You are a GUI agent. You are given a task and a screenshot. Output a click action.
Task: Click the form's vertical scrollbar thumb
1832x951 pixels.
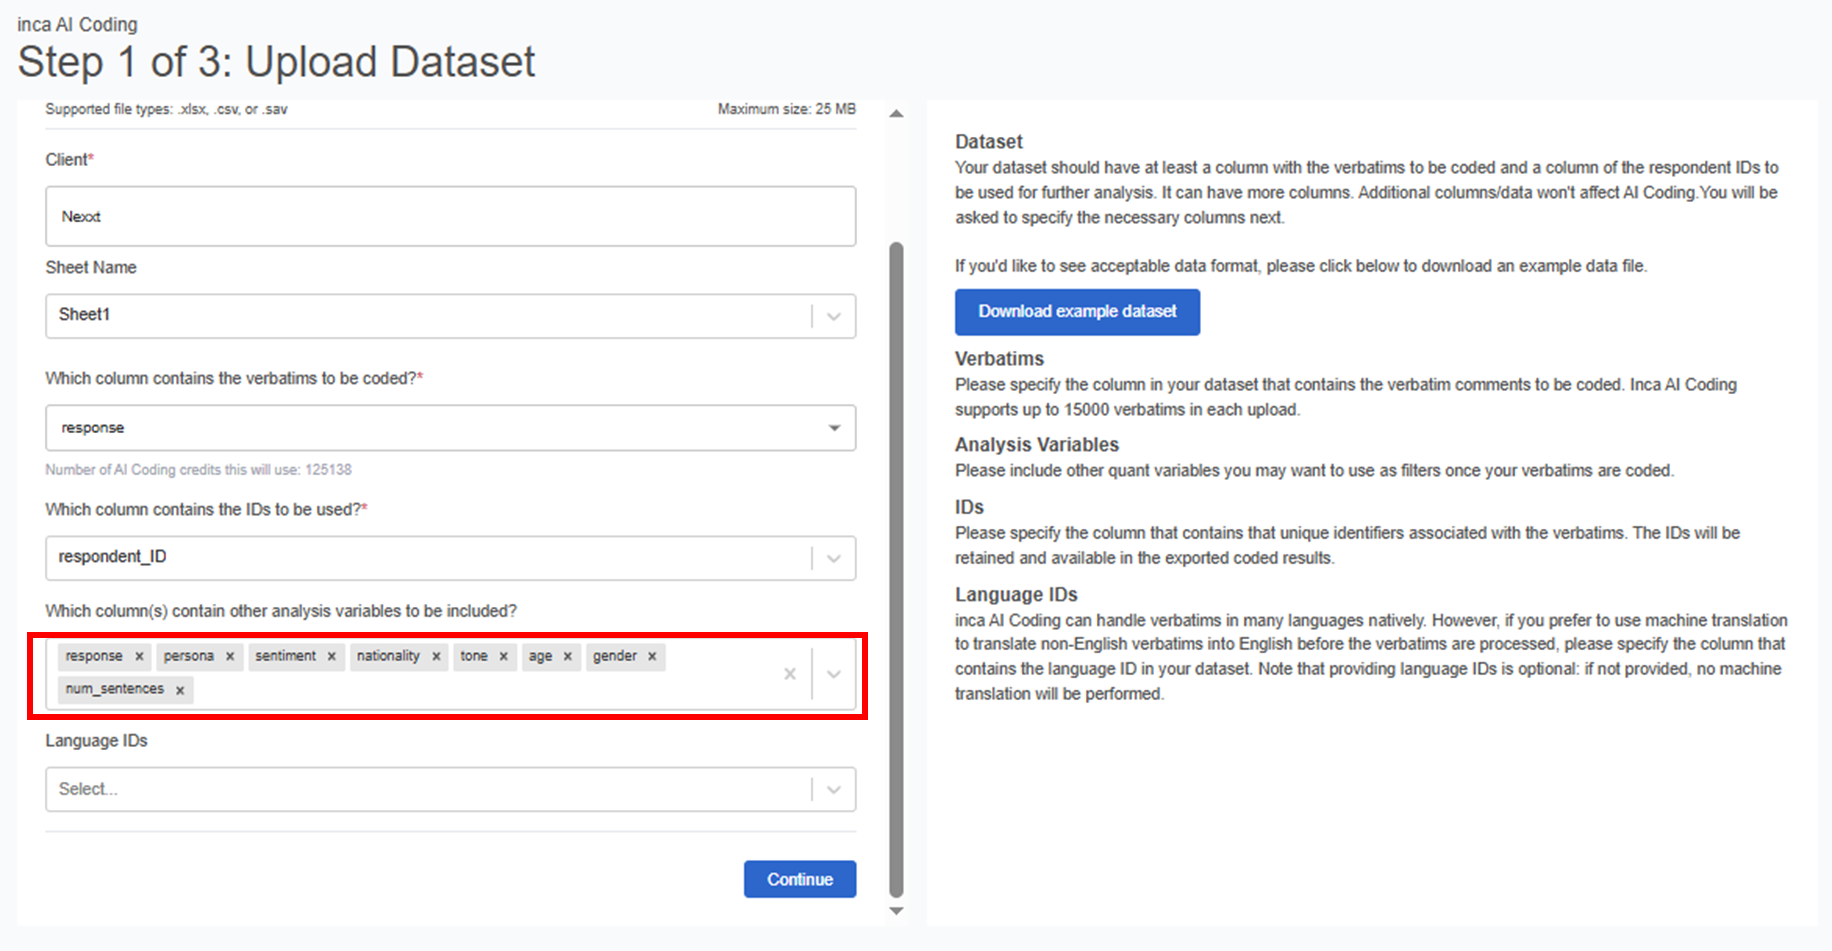(896, 570)
